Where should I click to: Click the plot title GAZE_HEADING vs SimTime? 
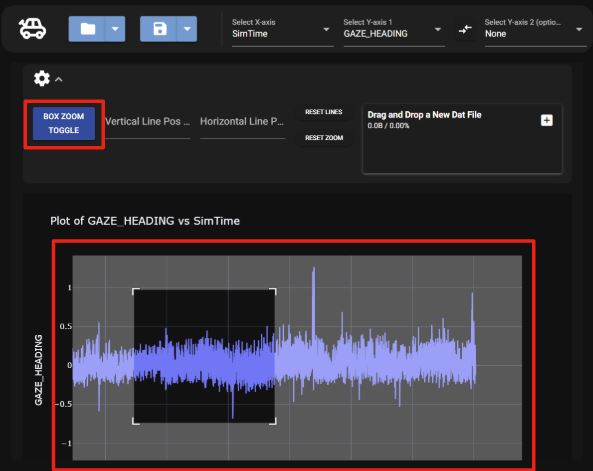[x=145, y=221]
